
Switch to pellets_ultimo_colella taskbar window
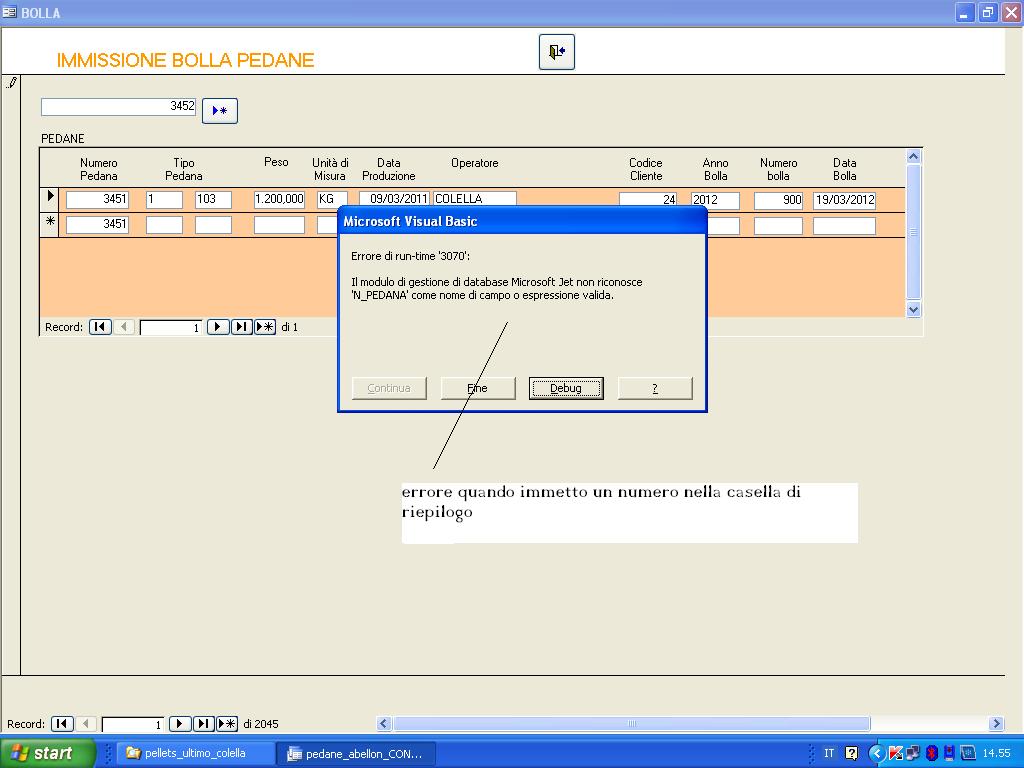pyautogui.click(x=196, y=753)
